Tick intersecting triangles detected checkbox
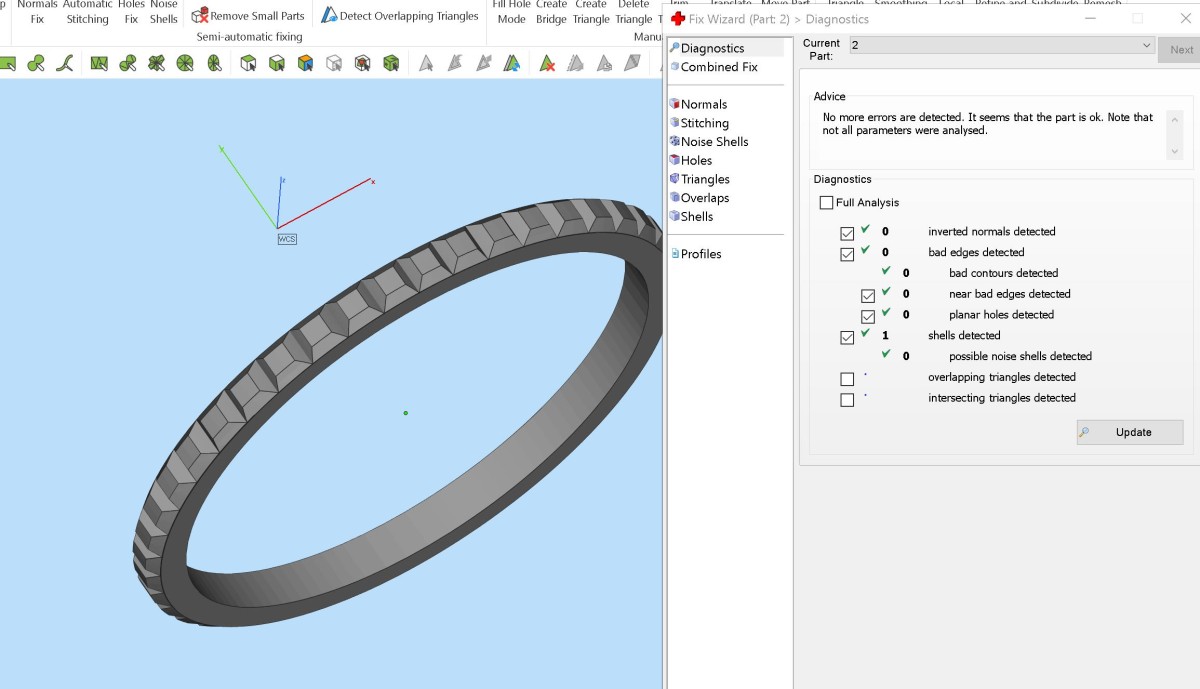 pyautogui.click(x=847, y=400)
